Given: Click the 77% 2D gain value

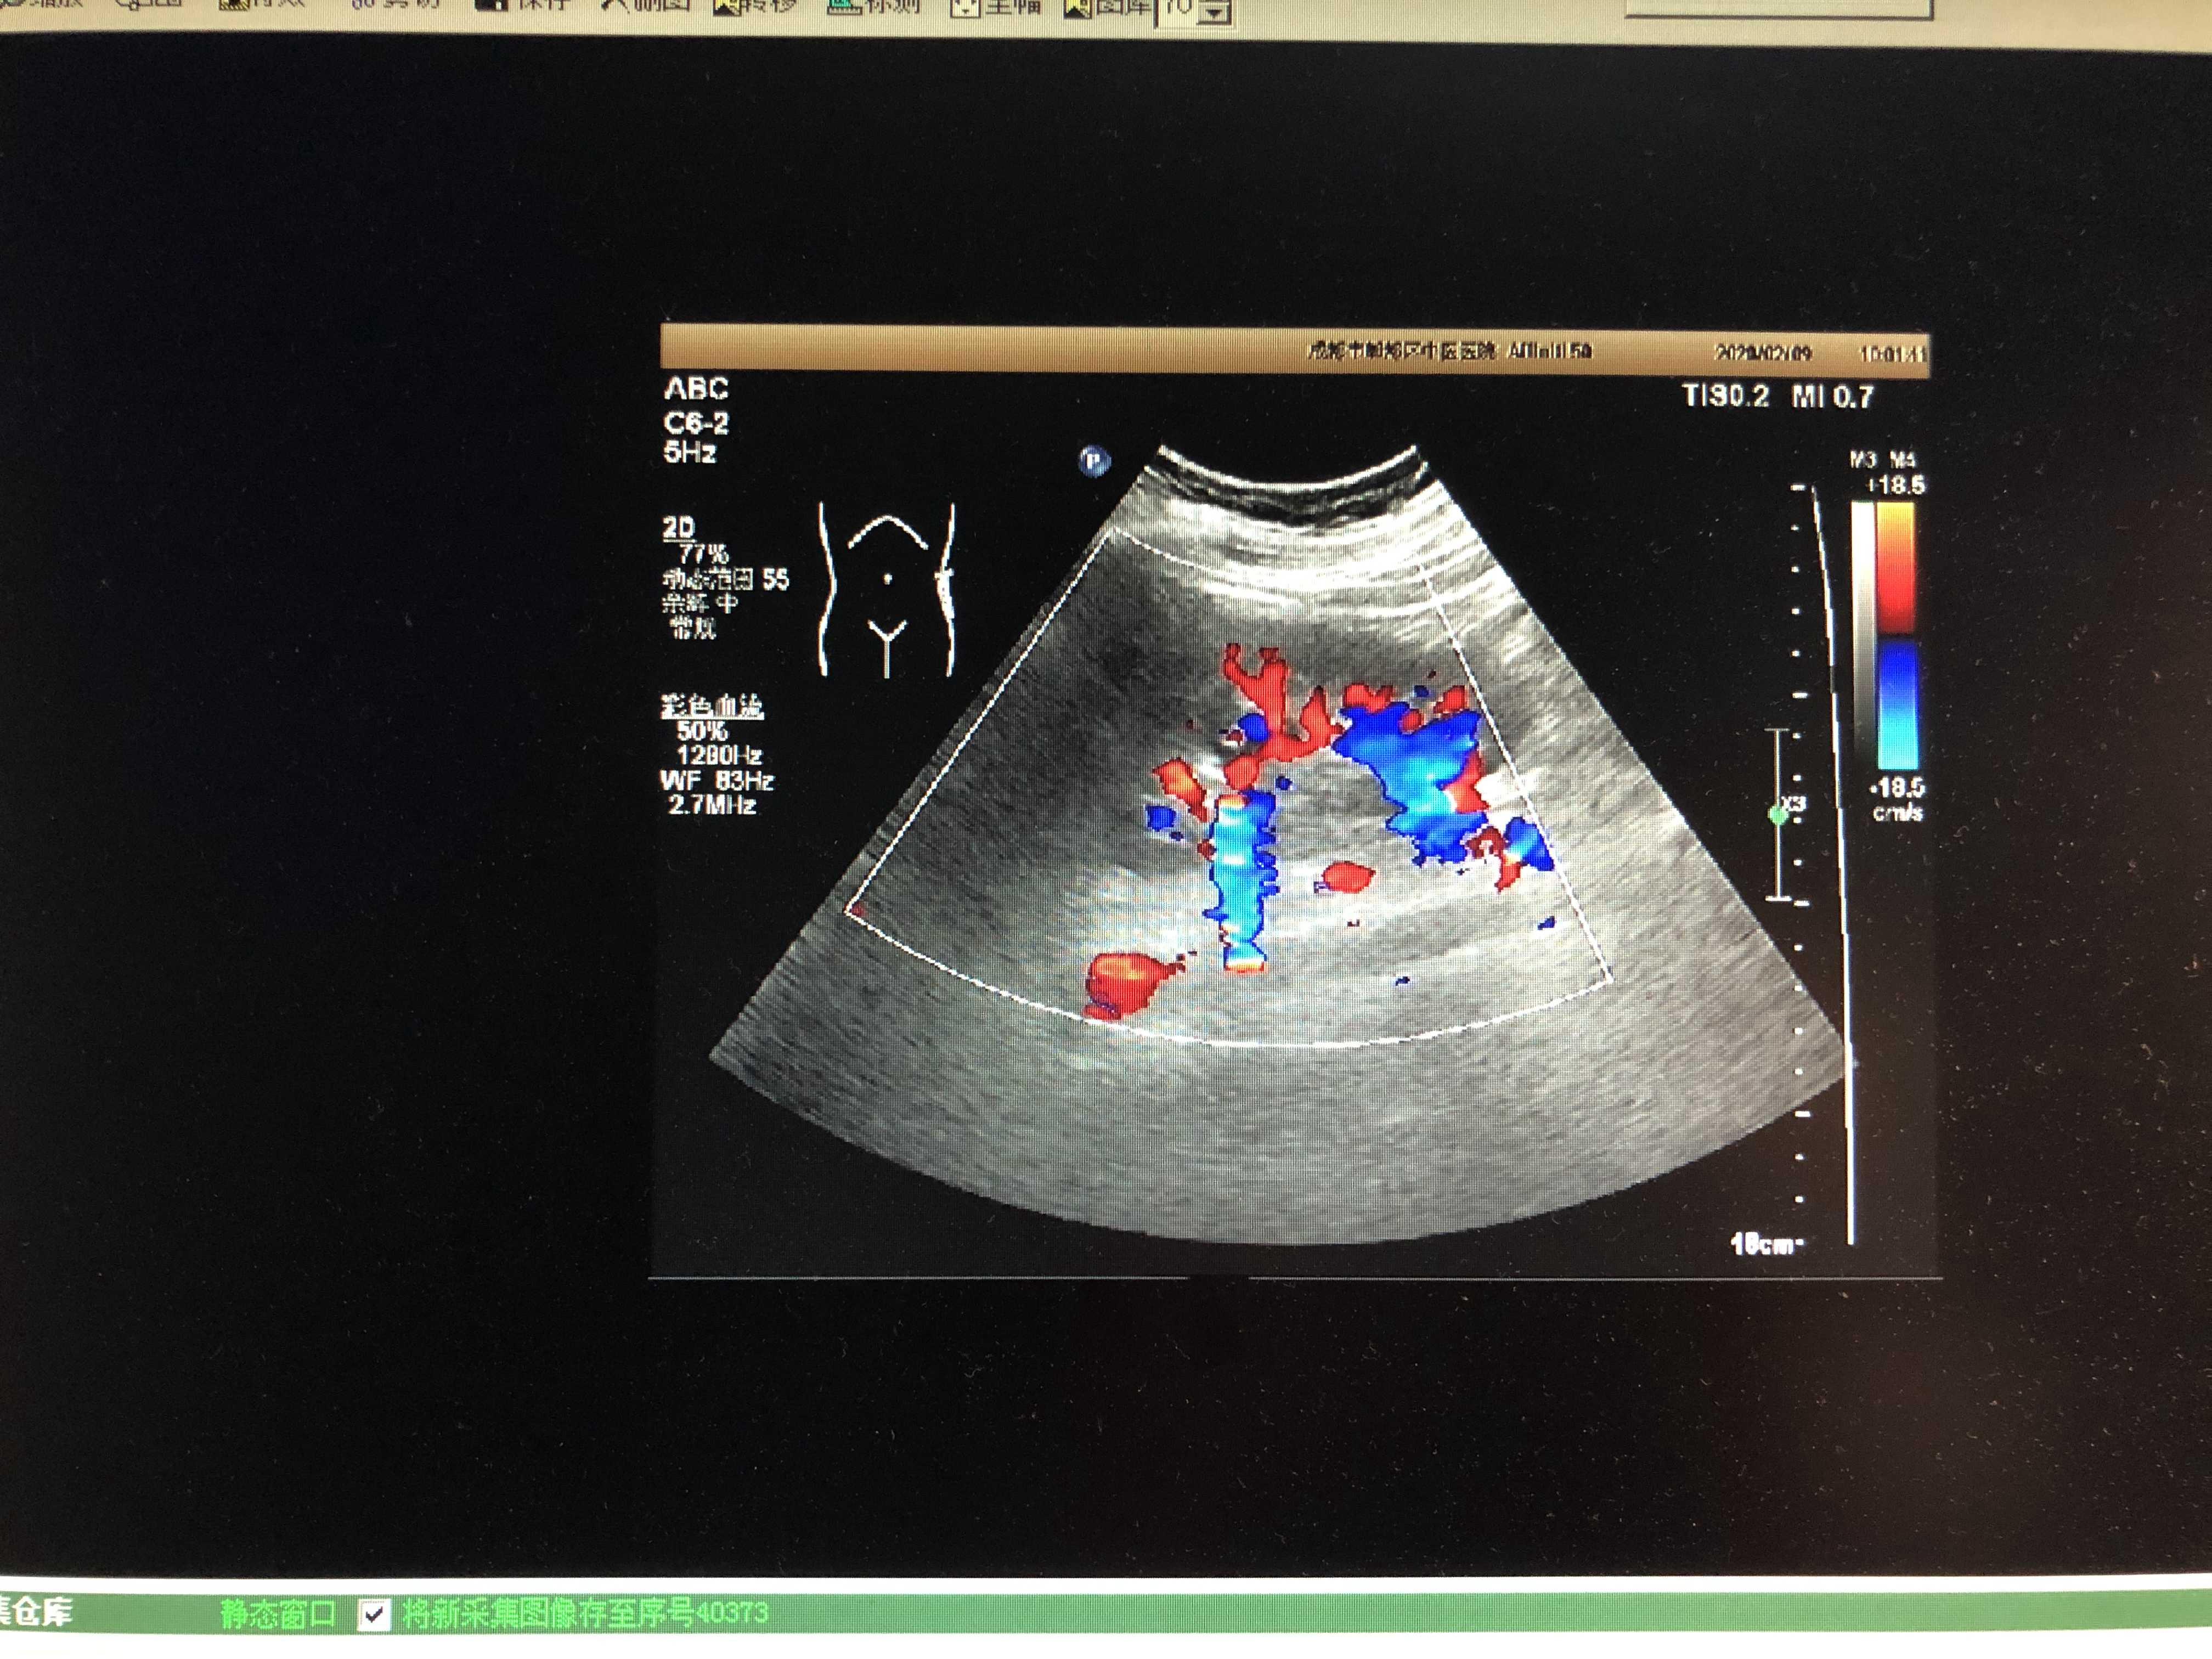Looking at the screenshot, I should point(703,553).
